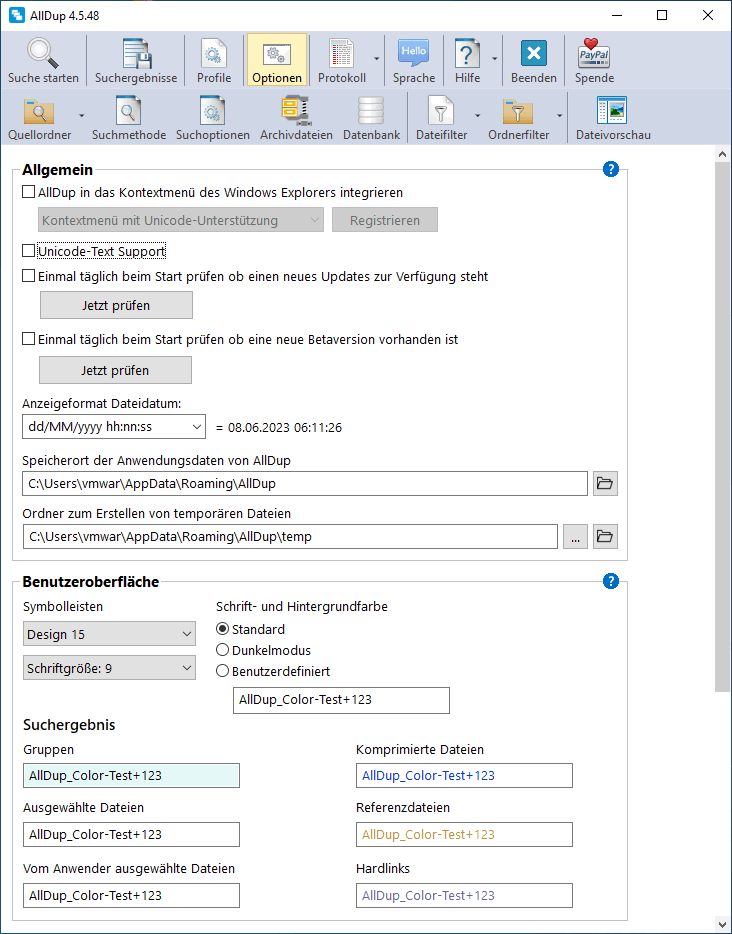Click the Gruppen color sample field

click(x=131, y=776)
